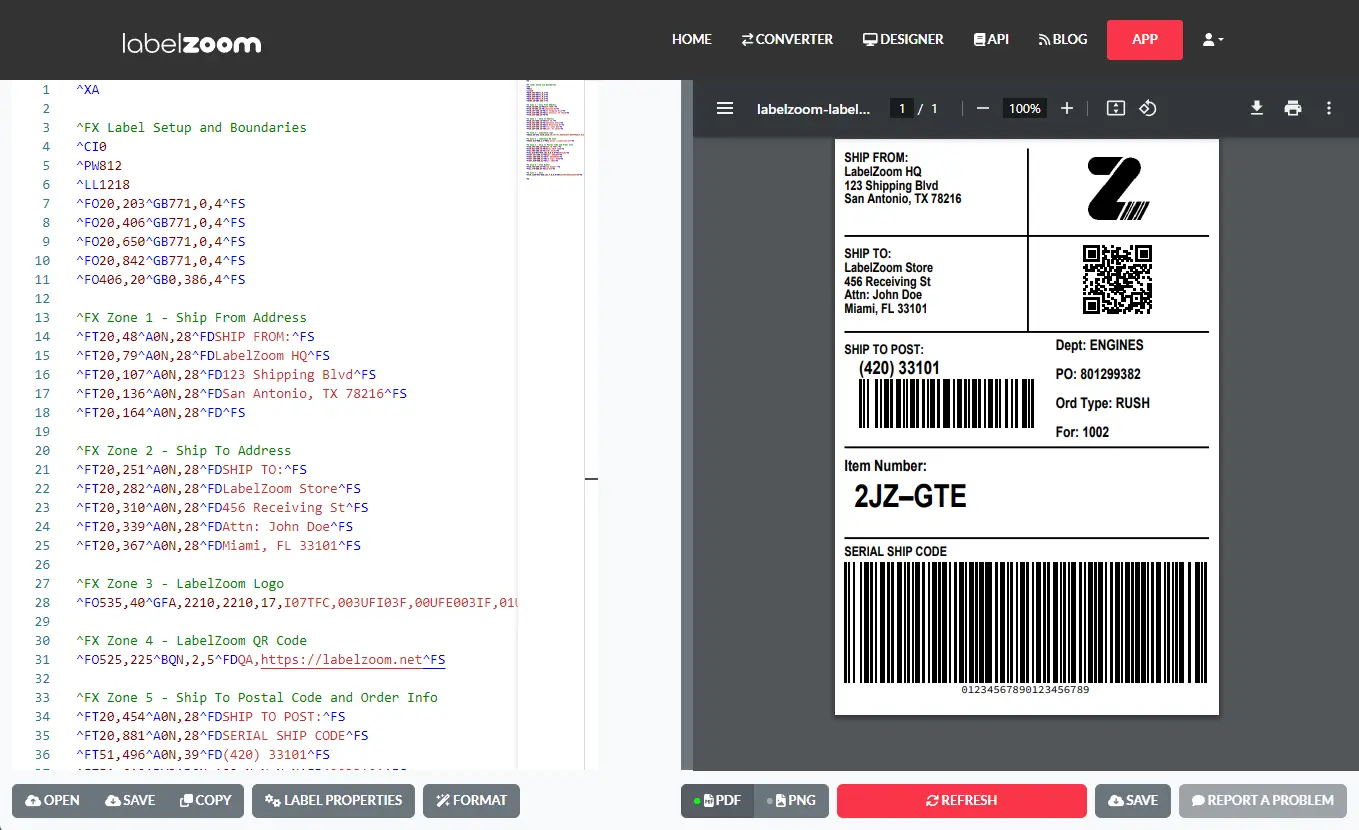Zoom in on the label preview
The width and height of the screenshot is (1359, 830).
(1066, 108)
